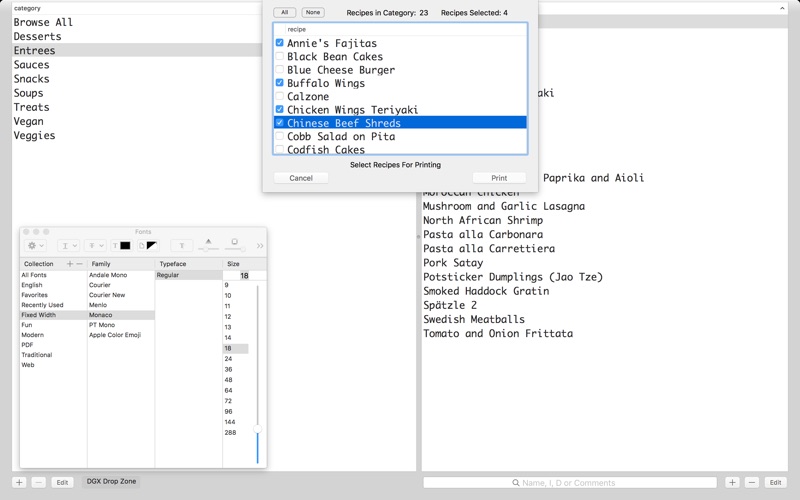Uncheck the Buffalo Wings checkbox

click(x=280, y=83)
